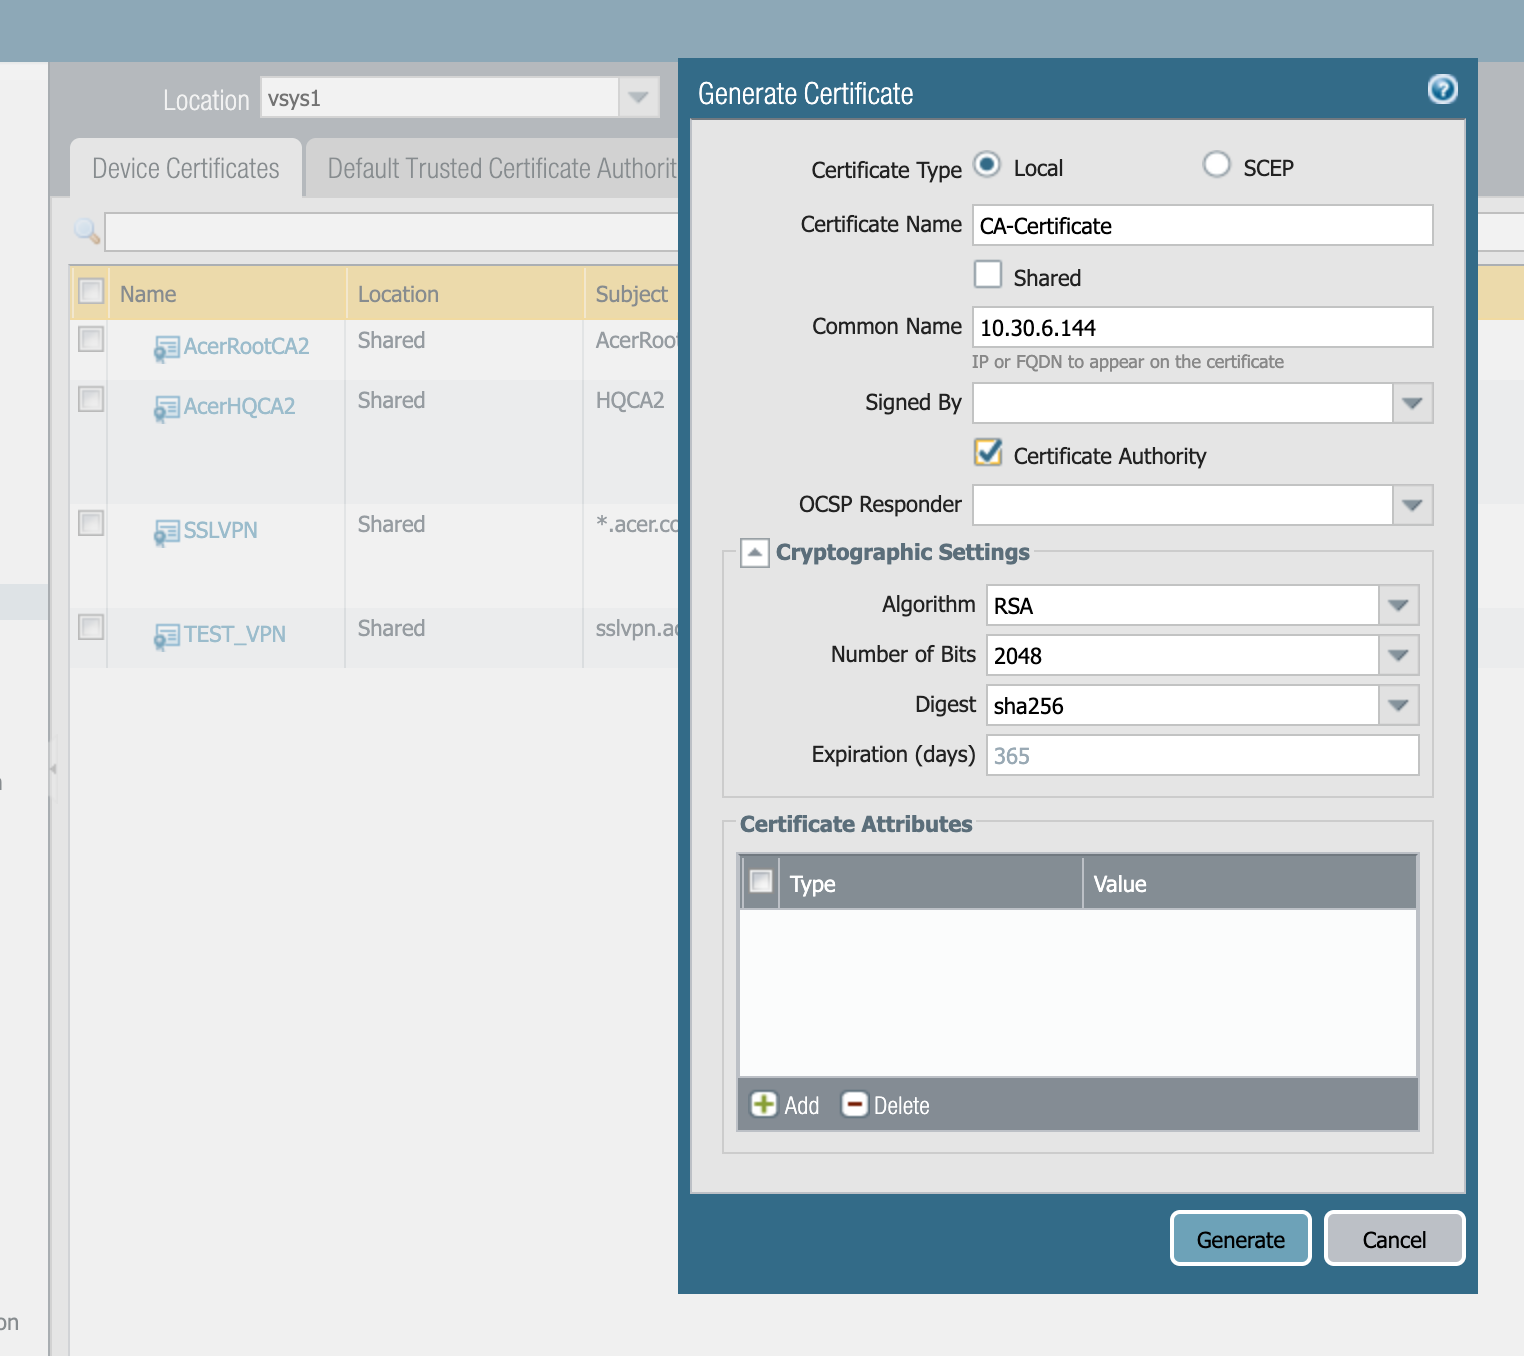This screenshot has height=1356, width=1524.
Task: Select the SCEP certificate type radio button
Action: click(1216, 164)
